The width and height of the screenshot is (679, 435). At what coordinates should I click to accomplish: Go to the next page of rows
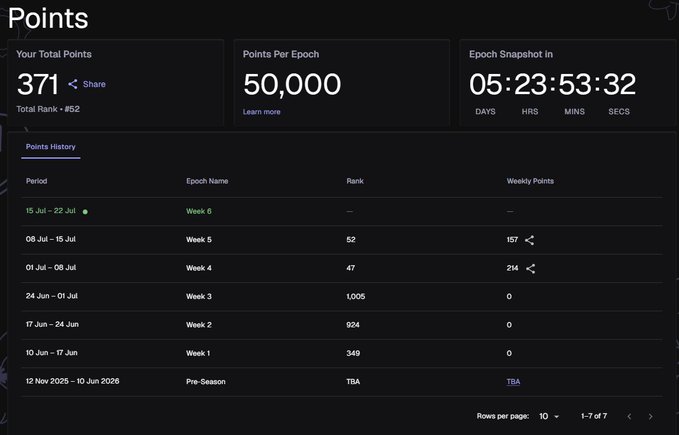(x=650, y=416)
